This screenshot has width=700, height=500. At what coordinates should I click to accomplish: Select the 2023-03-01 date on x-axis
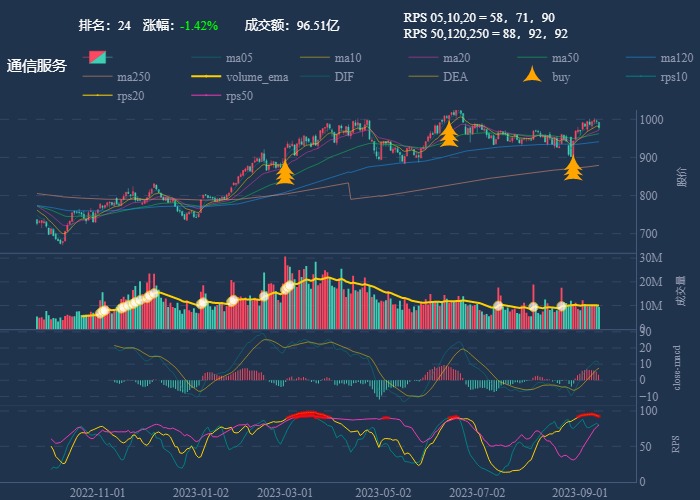282,492
